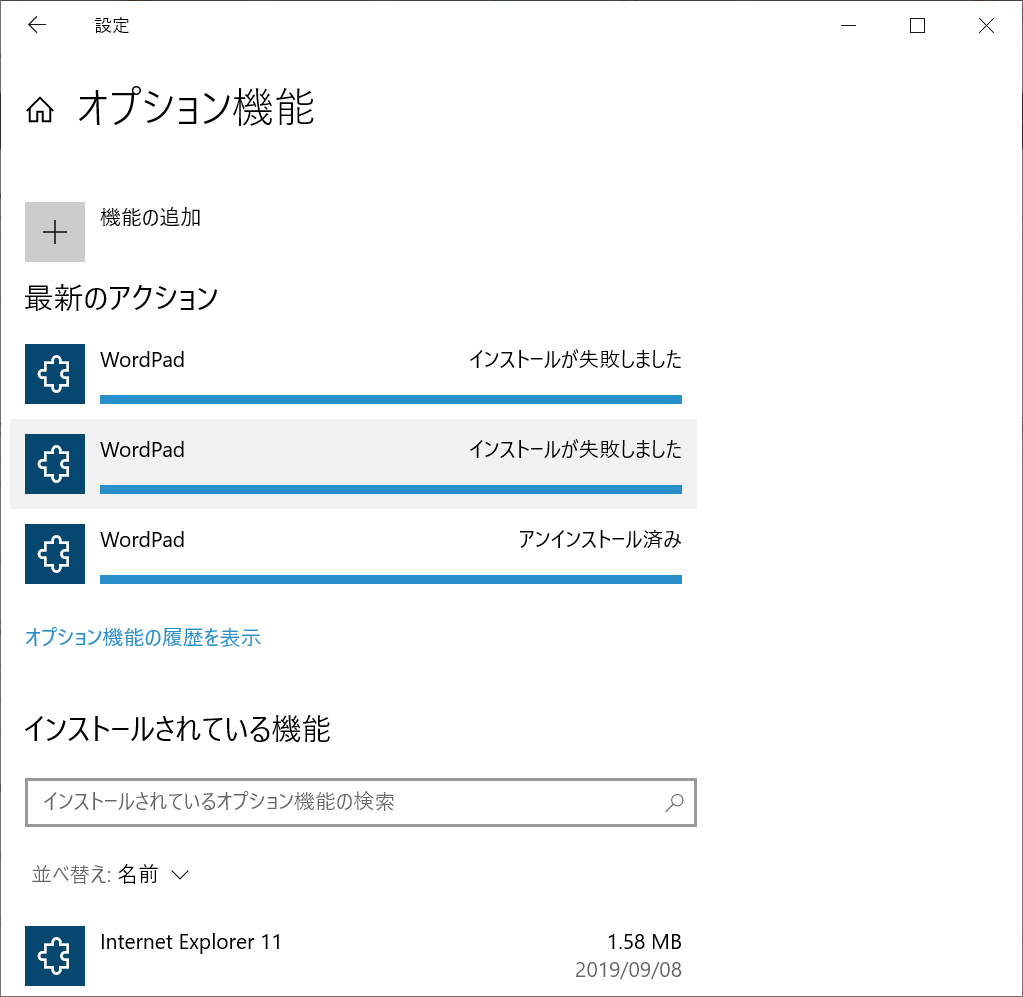Click the 1.58 MB size value
Screen dimensions: 1023x997
[x=645, y=942]
